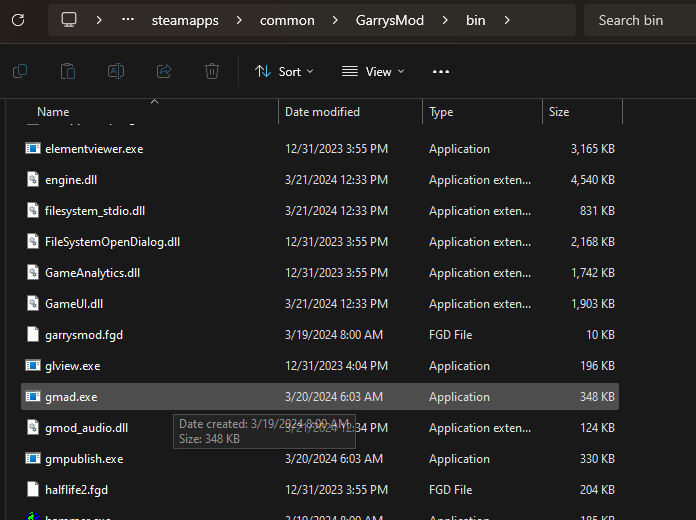This screenshot has height=520, width=696.
Task: Click the Rename toolbar icon
Action: point(116,71)
